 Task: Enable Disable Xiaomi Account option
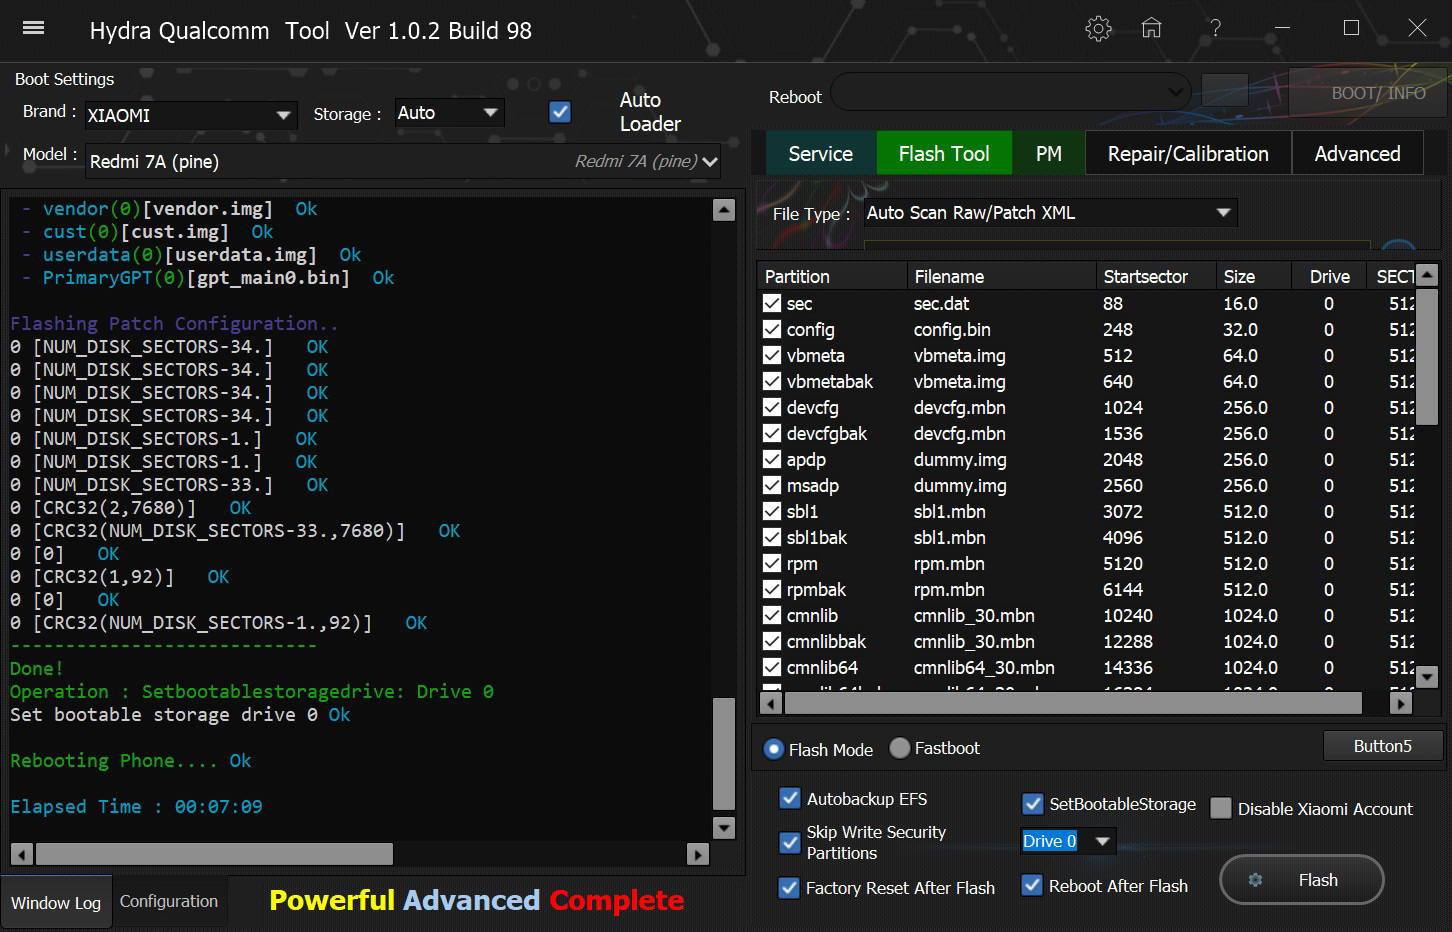click(x=1221, y=808)
